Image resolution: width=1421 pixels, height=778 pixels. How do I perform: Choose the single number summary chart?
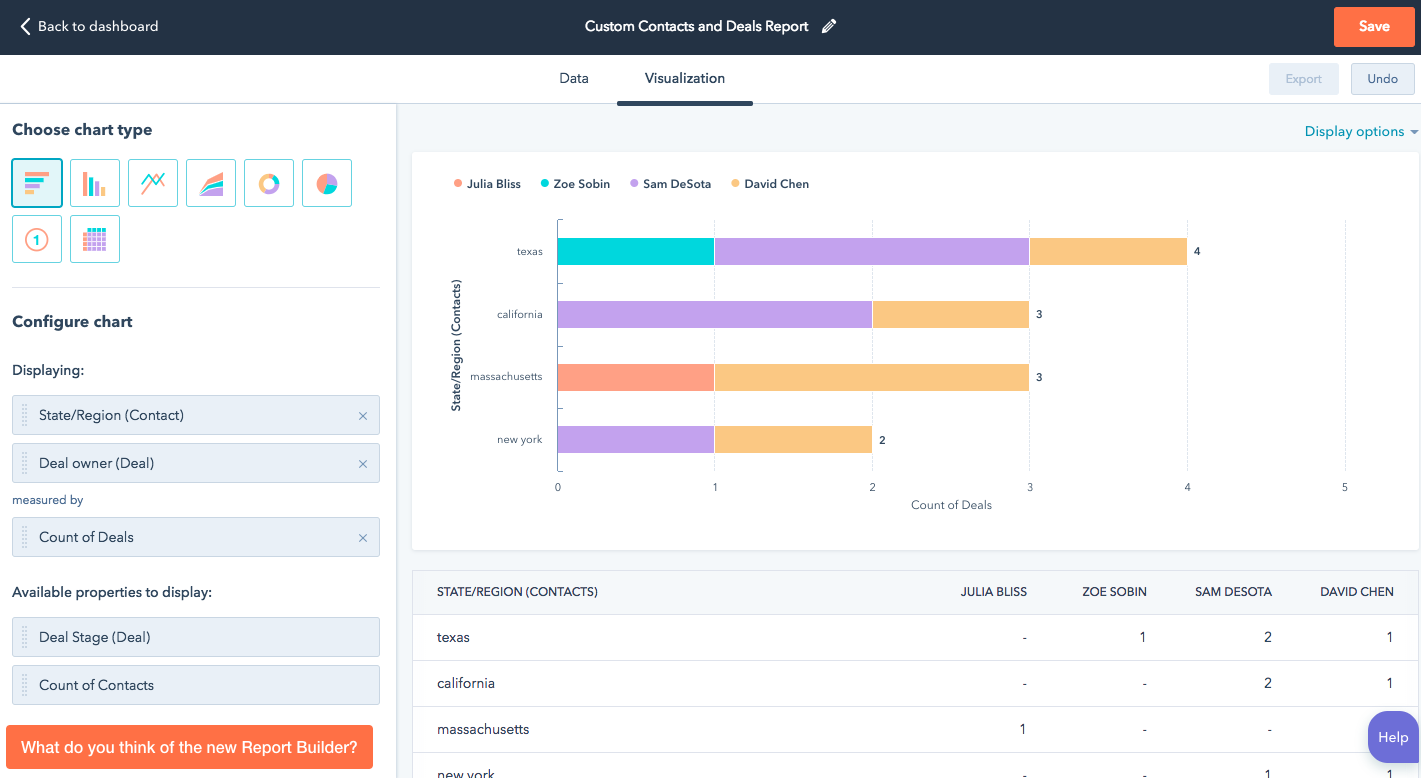(37, 239)
